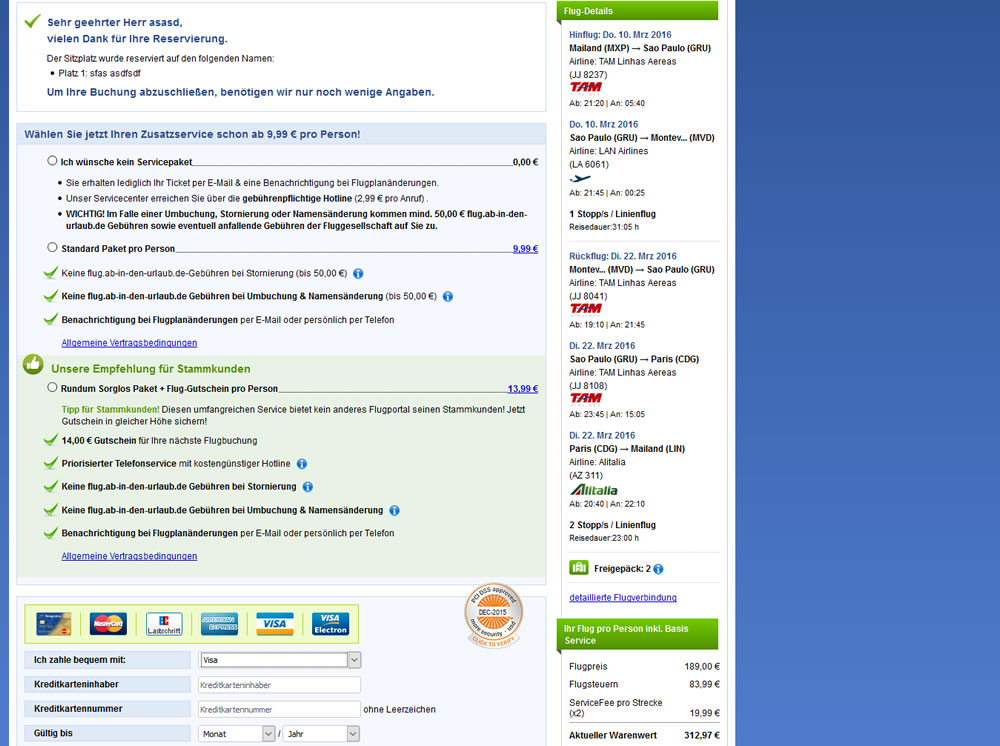Click the Kreditkarteninhaber input field
Viewport: 1000px width, 746px height.
pos(279,685)
